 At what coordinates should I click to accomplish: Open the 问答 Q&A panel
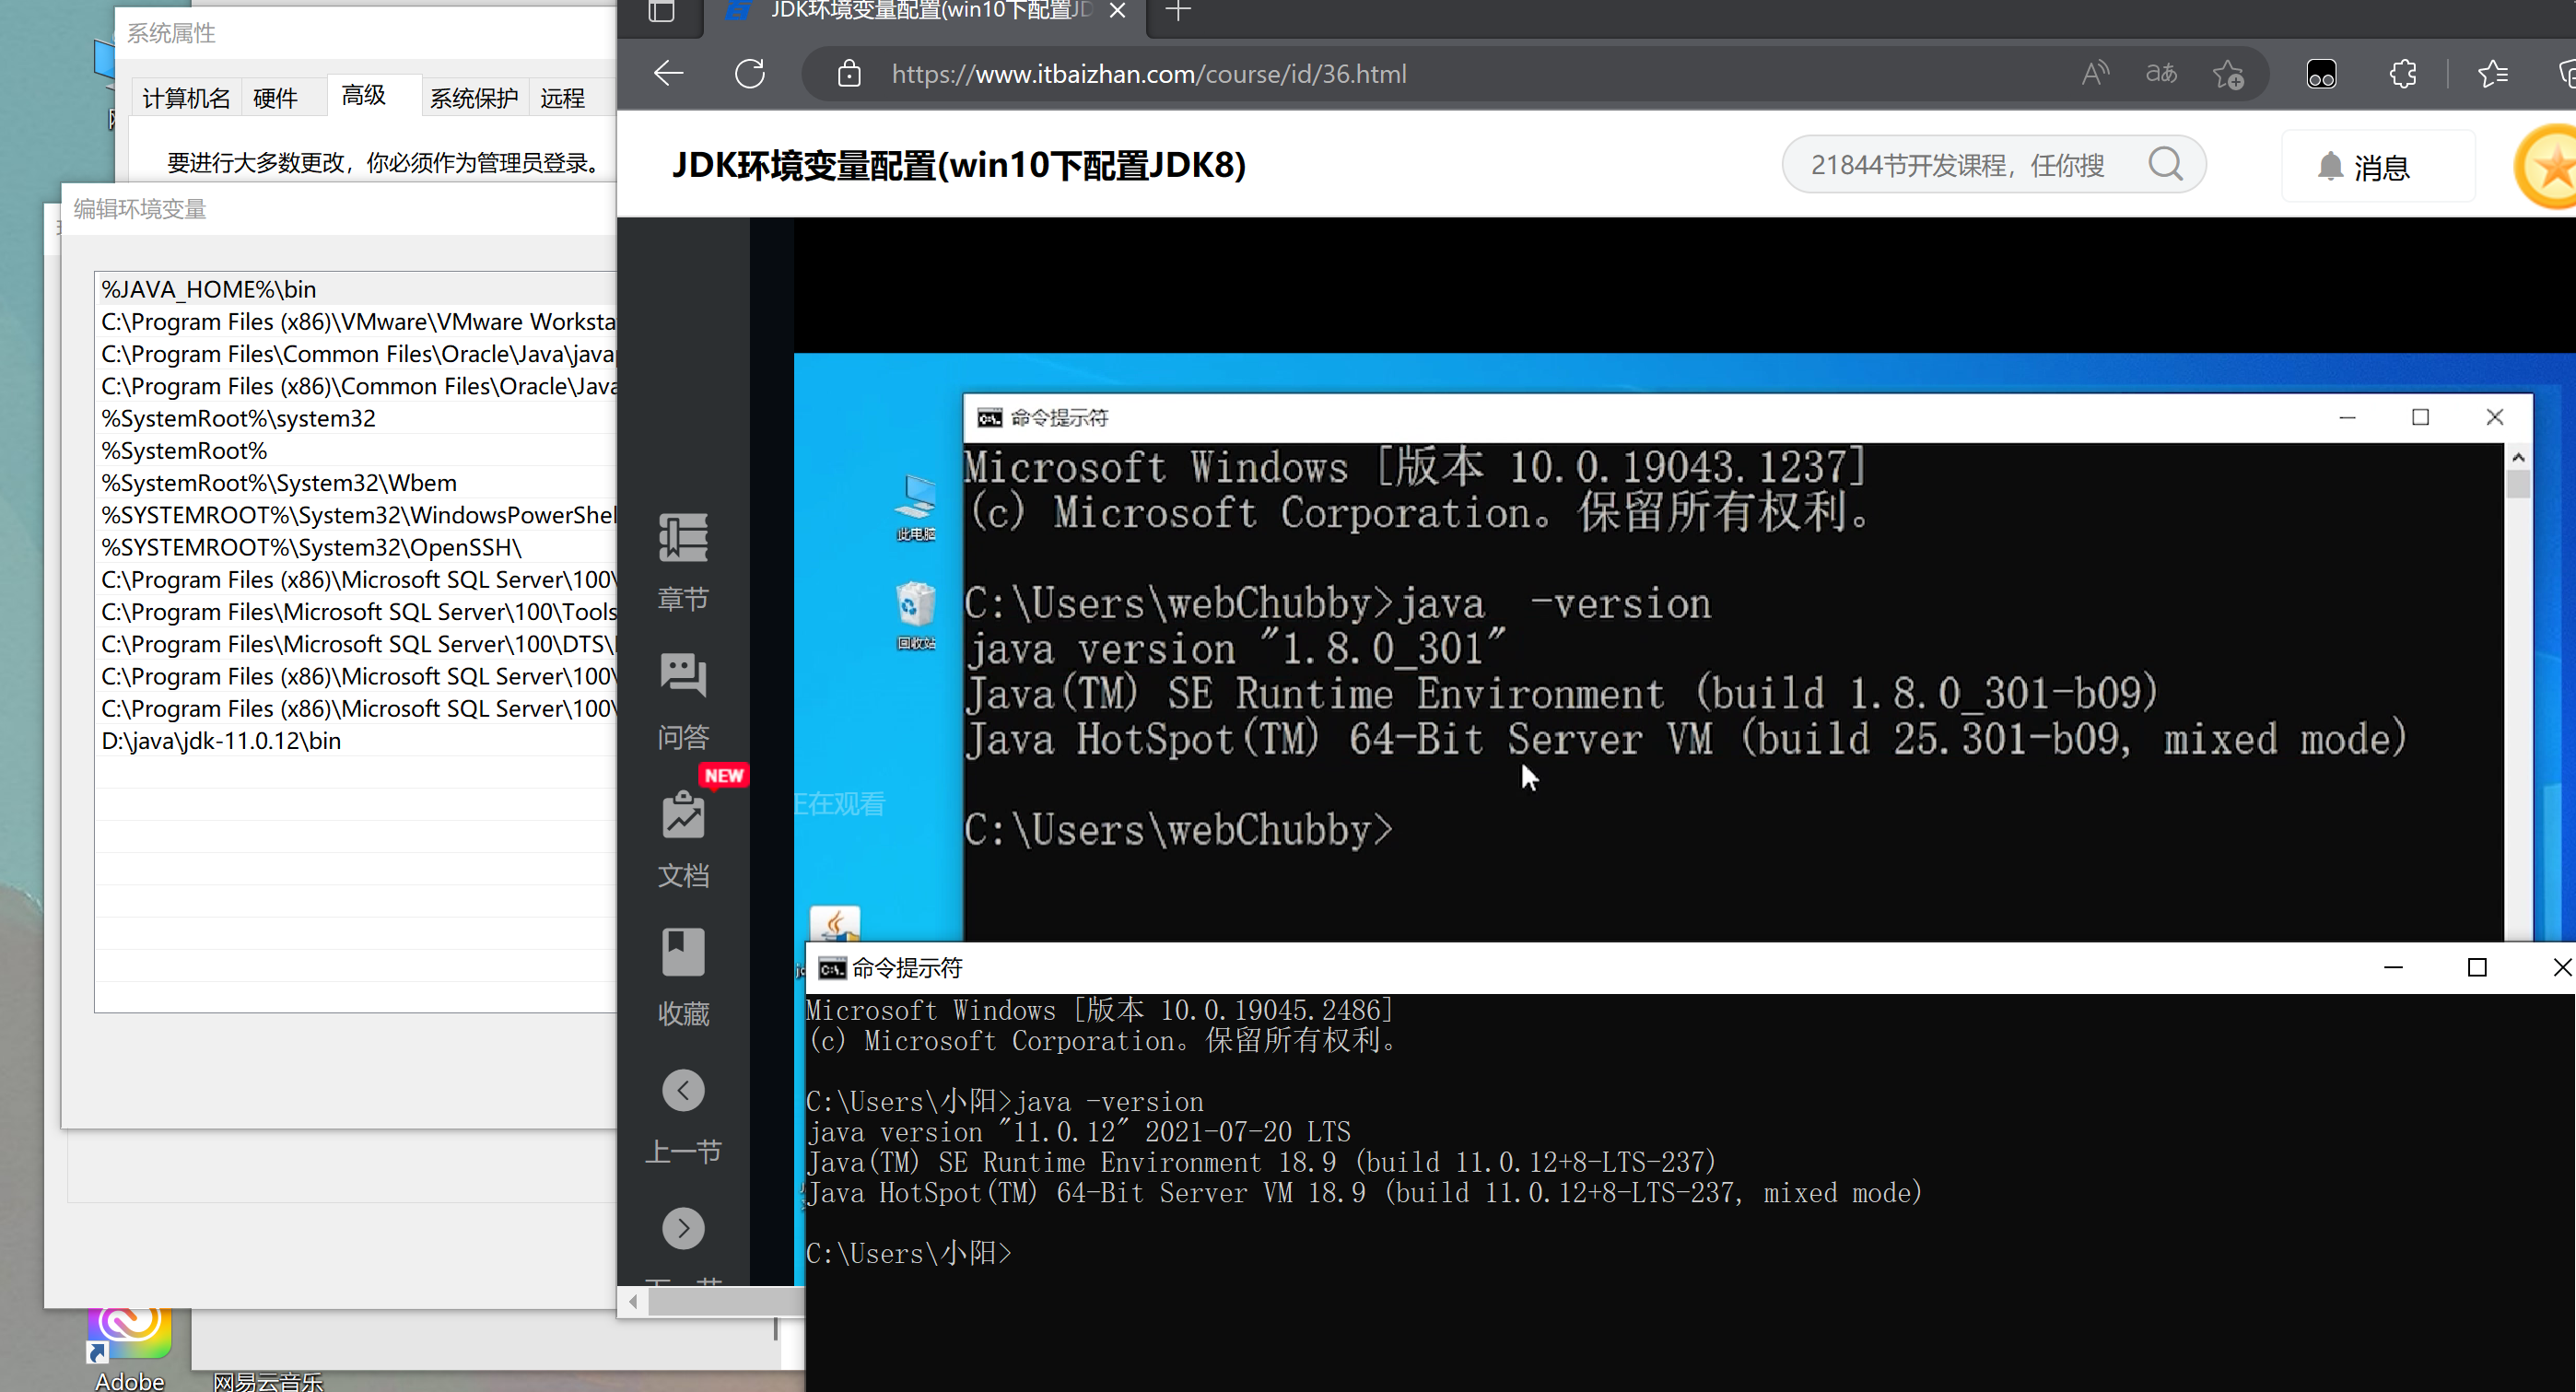[x=683, y=701]
